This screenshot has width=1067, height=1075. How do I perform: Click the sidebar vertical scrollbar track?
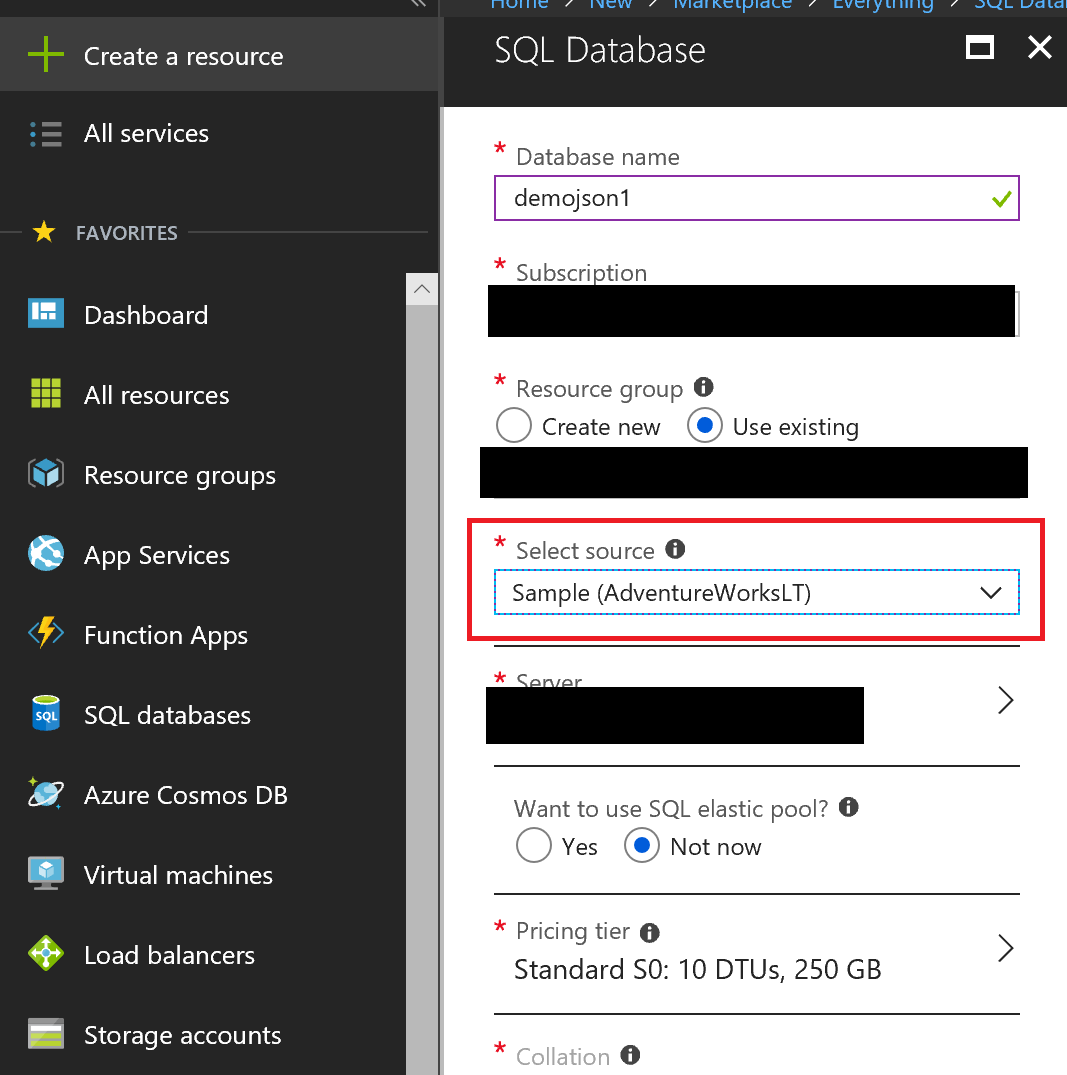coord(422,689)
